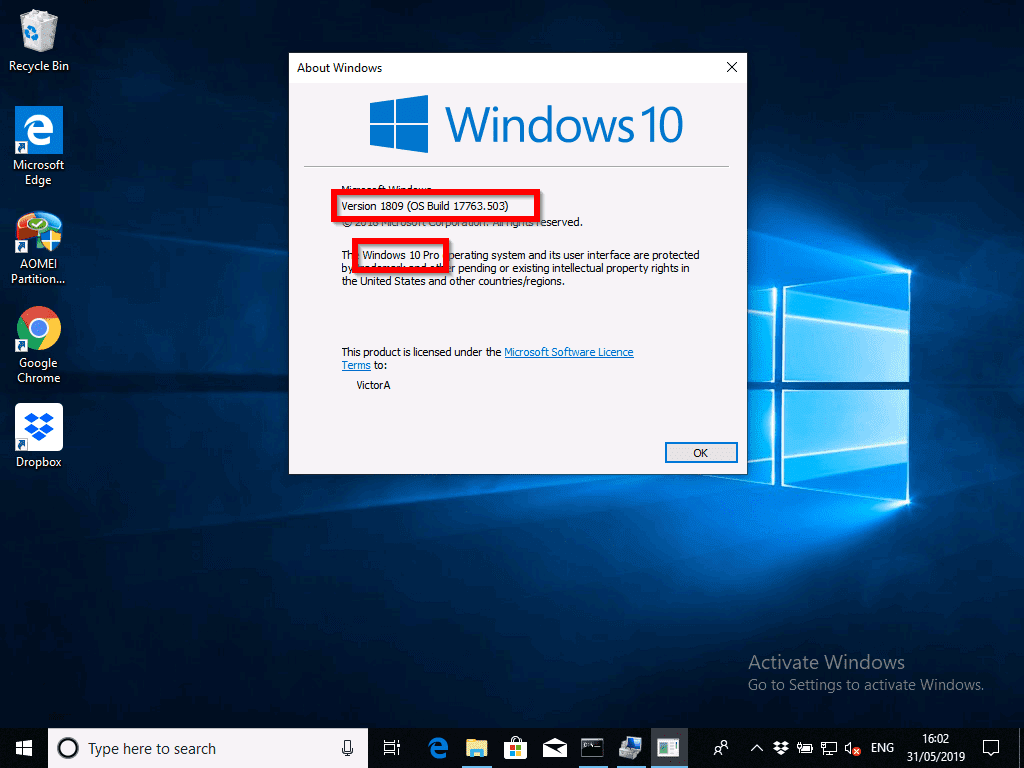Click the Version 1809 build text
This screenshot has height=768, width=1024.
(424, 206)
